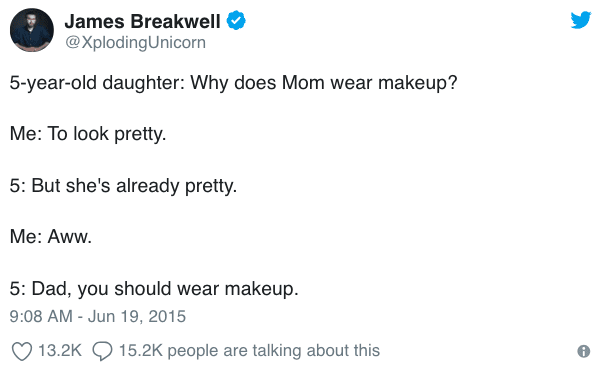Click the James Breakwell display name

click(142, 21)
